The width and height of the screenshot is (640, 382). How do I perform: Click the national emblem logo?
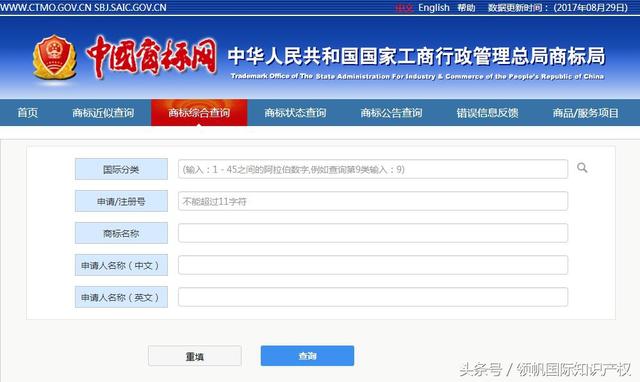(54, 58)
